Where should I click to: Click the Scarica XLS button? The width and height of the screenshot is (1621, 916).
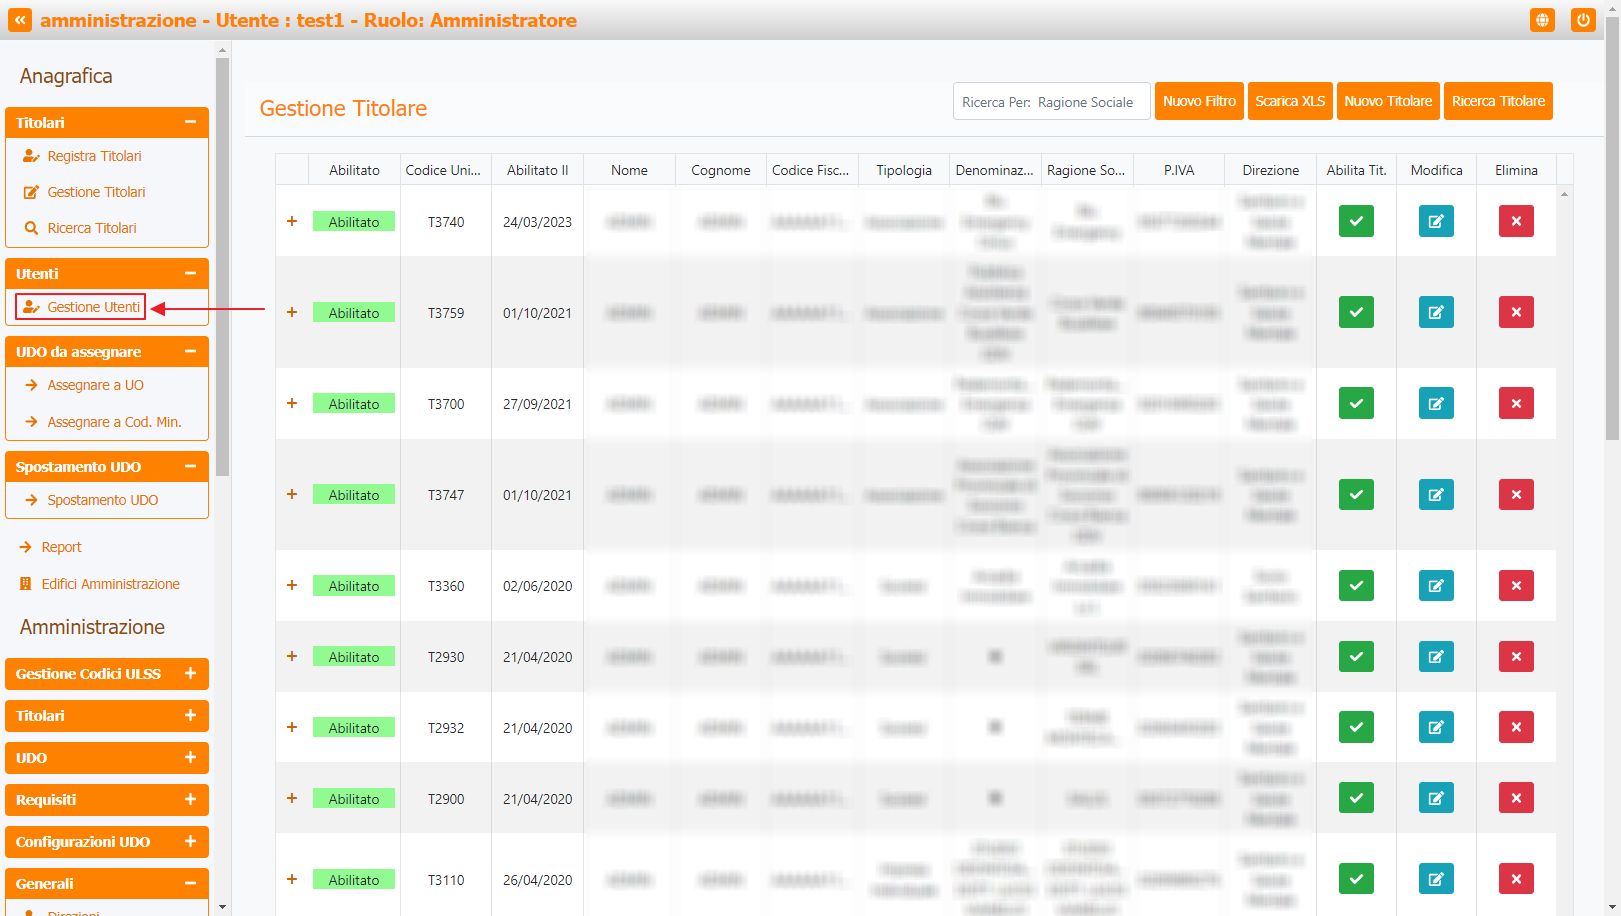click(1289, 101)
